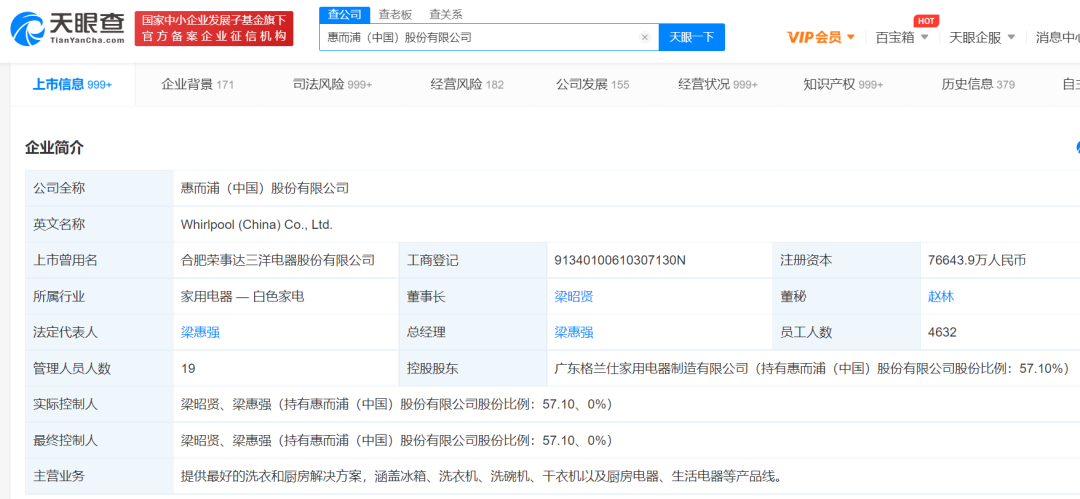Click the 所属行业 label cell
Viewport: 1080px width, 499px height.
[99, 296]
